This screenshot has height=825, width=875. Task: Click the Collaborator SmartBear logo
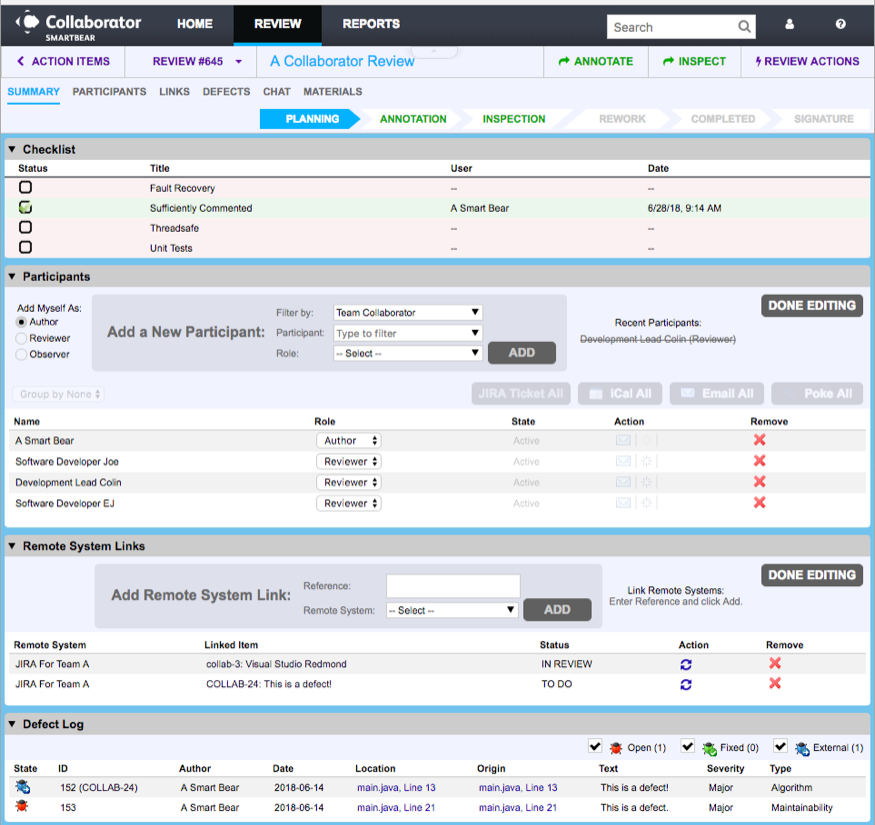tap(79, 26)
